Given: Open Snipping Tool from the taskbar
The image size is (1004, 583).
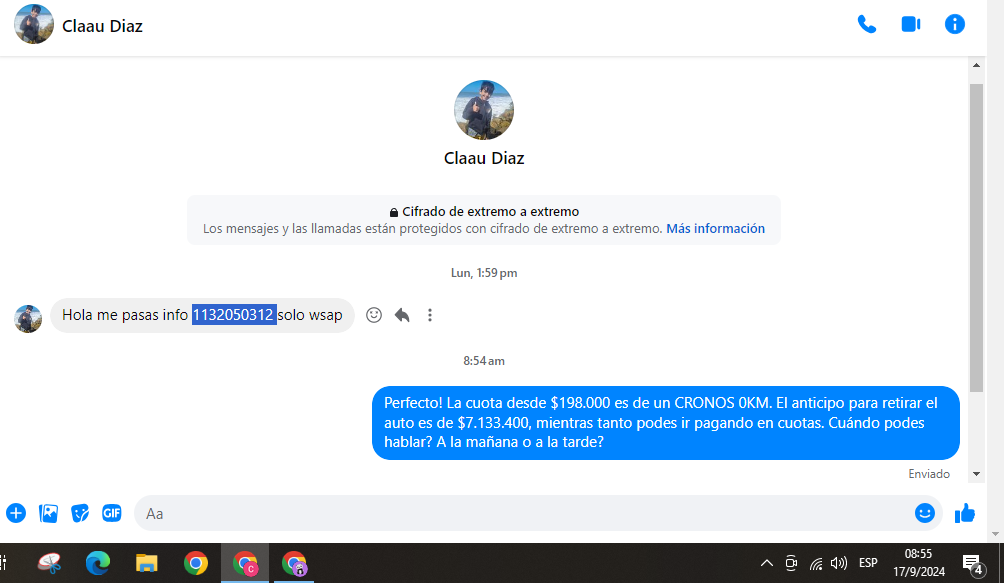Looking at the screenshot, I should click(49, 563).
